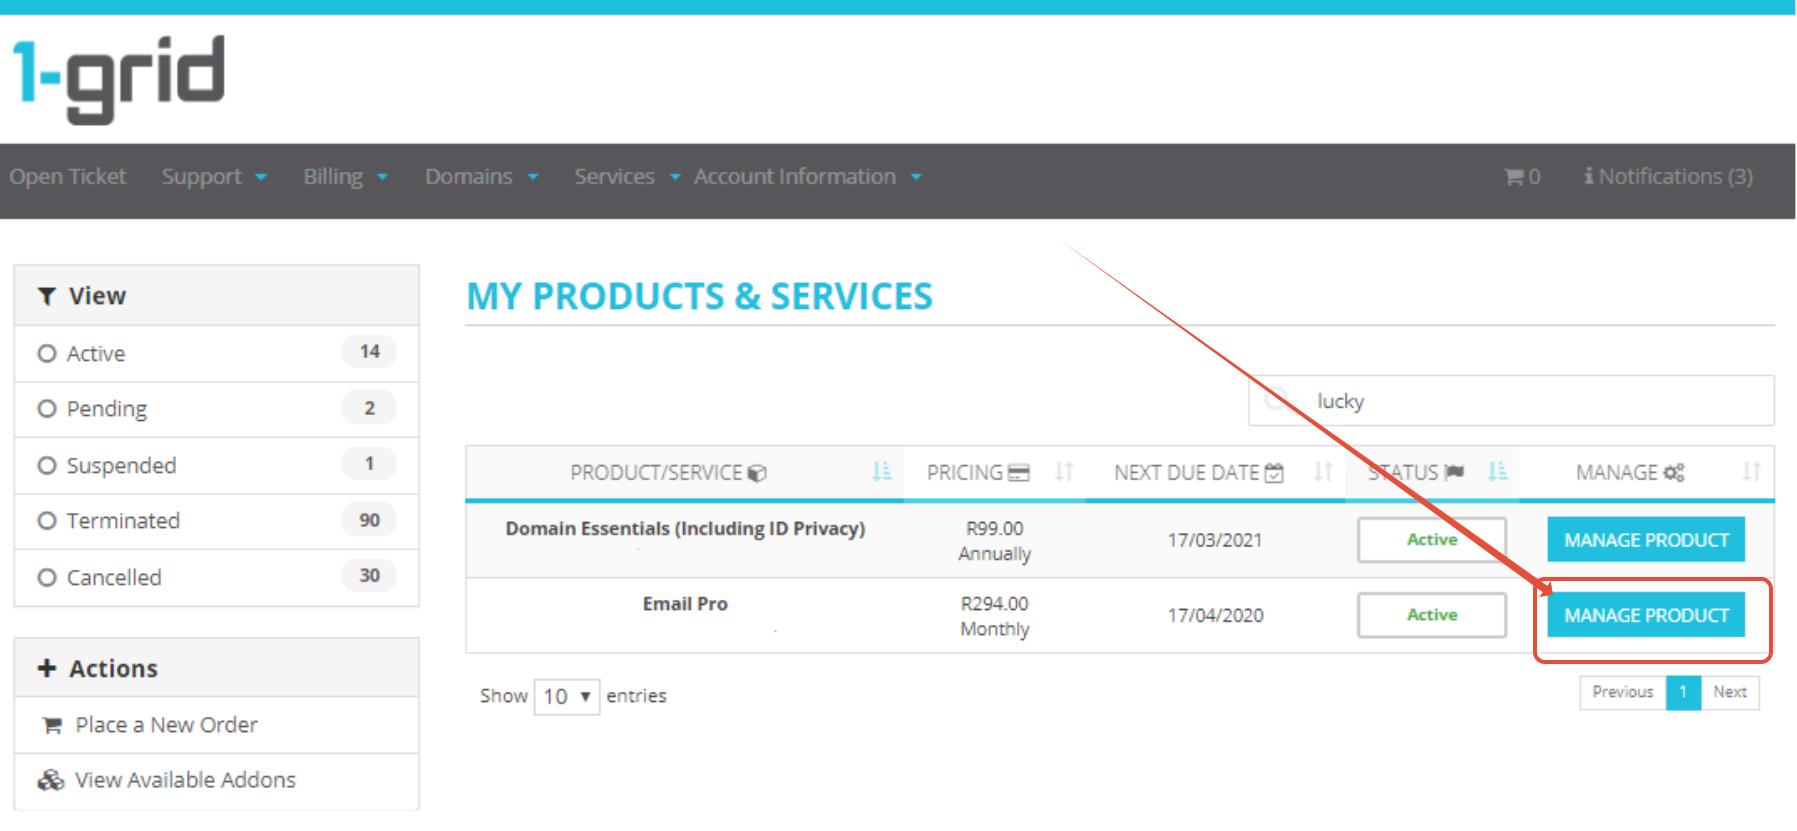Click the Cancelled count badge 30
Screen dimensions: 1797x831
tap(369, 576)
